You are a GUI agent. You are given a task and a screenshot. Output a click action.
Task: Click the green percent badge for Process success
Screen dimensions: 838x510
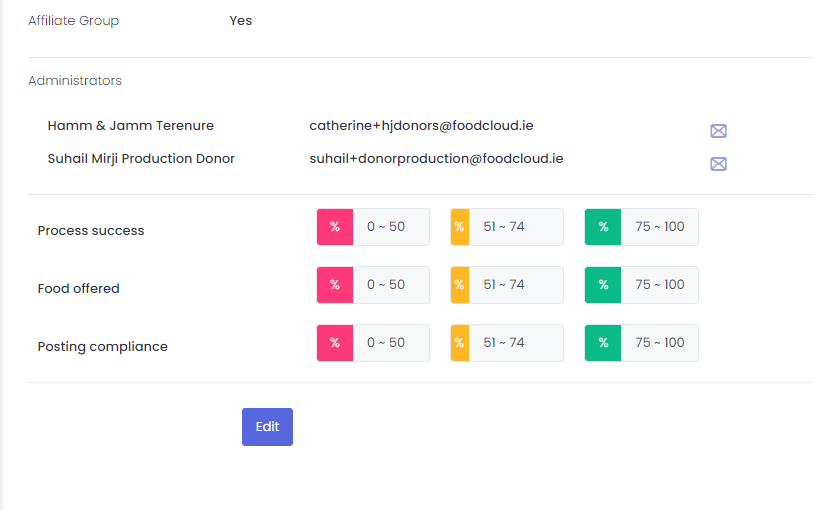click(603, 227)
